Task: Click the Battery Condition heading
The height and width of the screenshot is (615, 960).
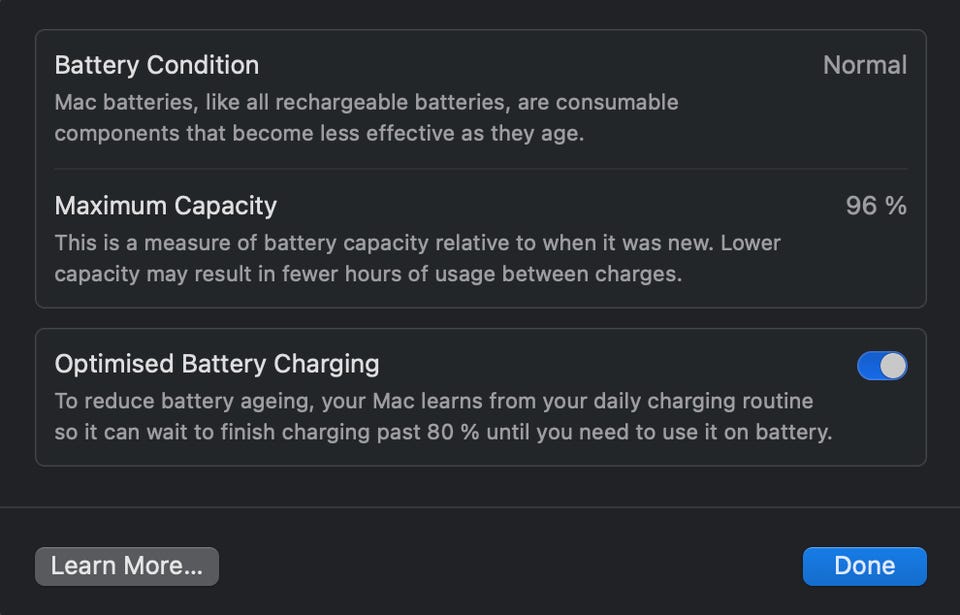Action: point(157,66)
